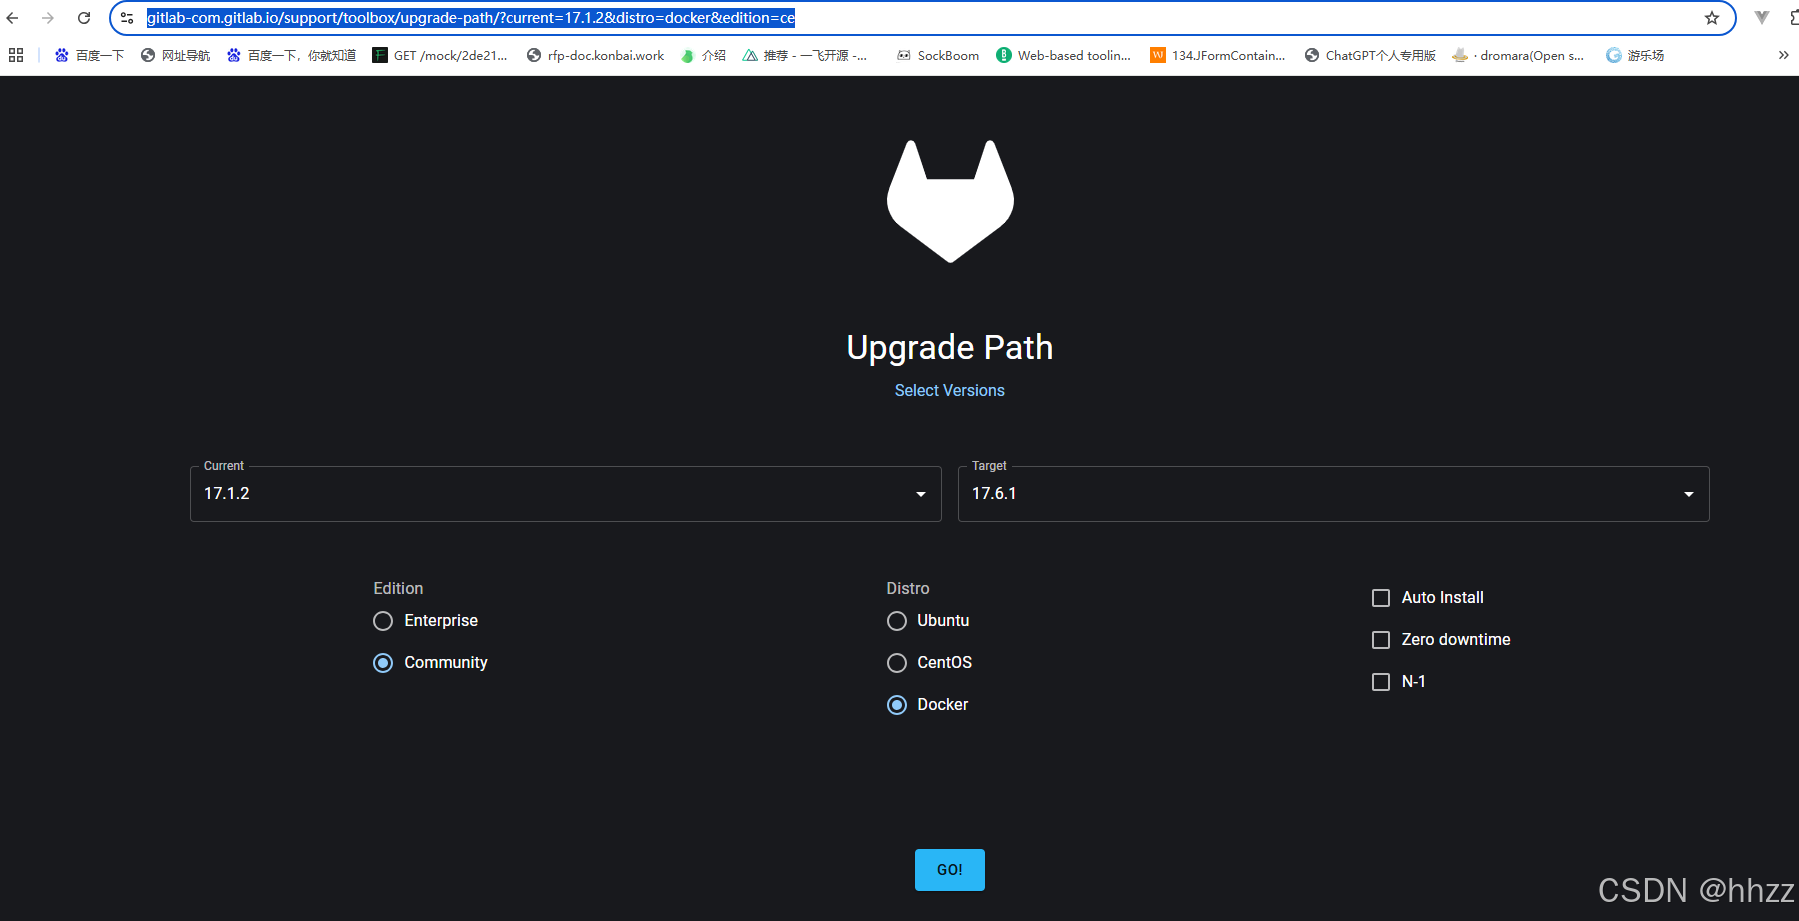The width and height of the screenshot is (1799, 921).
Task: Open the 游乐场 bookmark
Action: 1635,55
